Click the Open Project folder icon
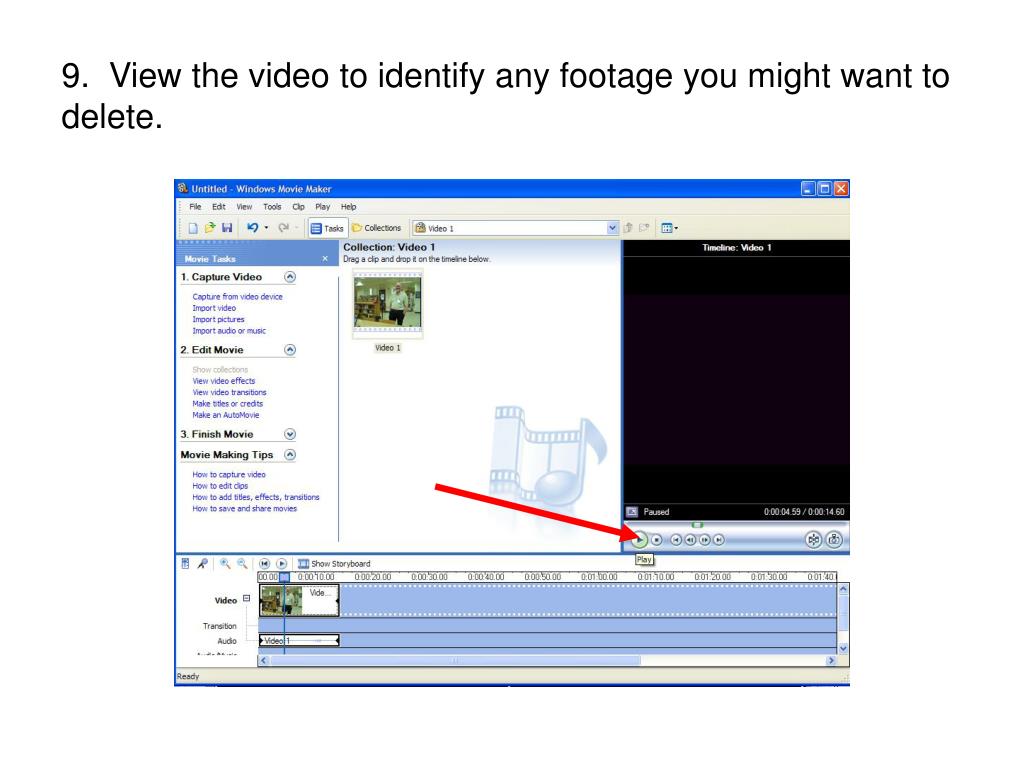Image resolution: width=1024 pixels, height=768 pixels. click(210, 228)
